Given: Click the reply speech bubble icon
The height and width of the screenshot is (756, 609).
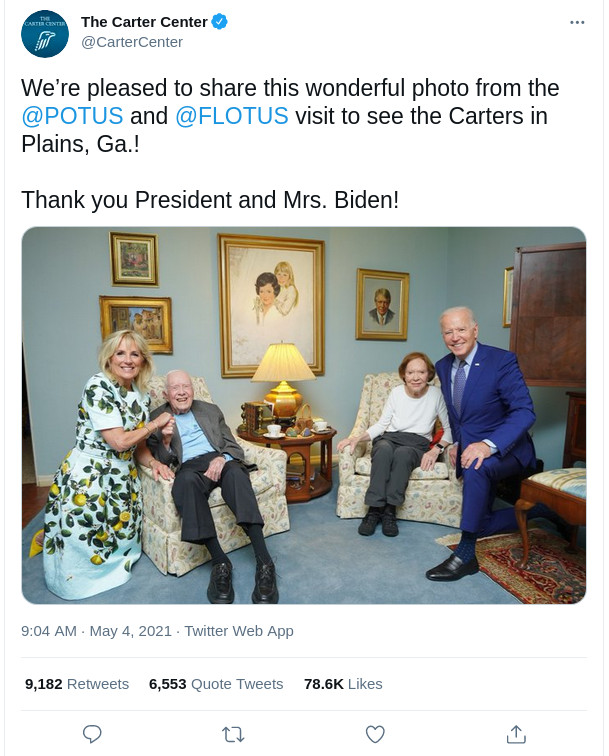Looking at the screenshot, I should coord(92,734).
